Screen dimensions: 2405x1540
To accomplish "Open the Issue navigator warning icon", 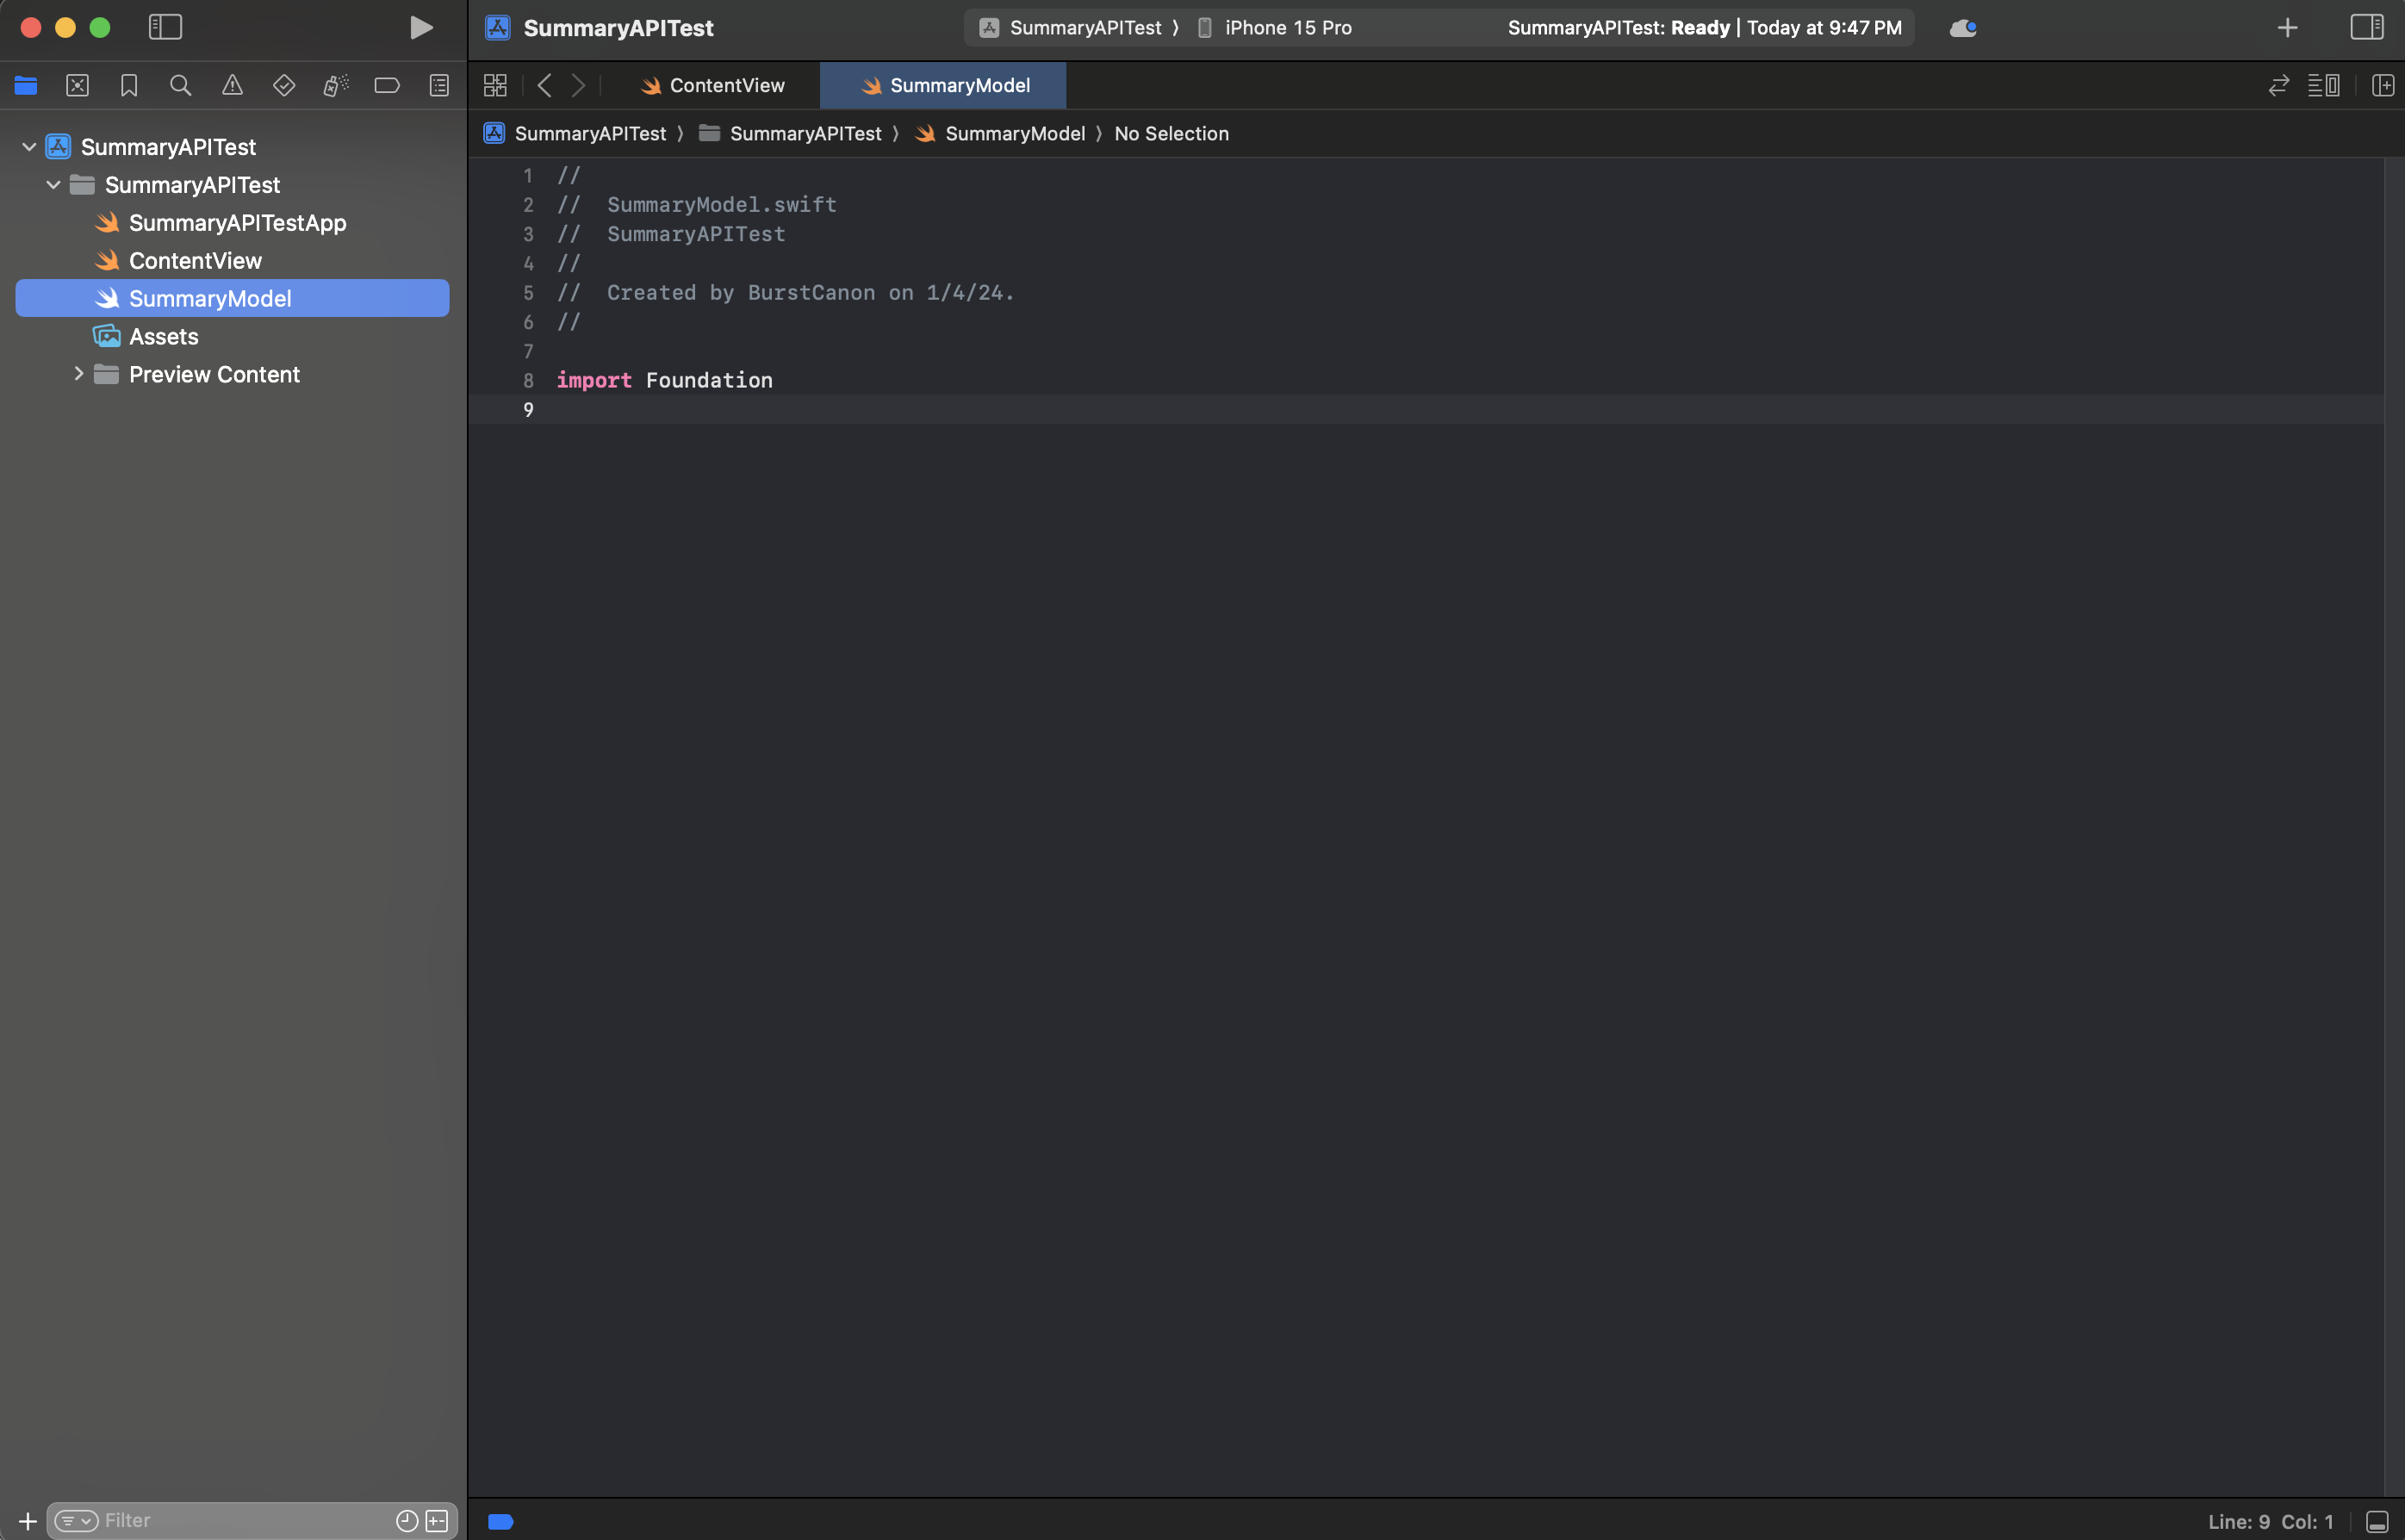I will click(232, 85).
